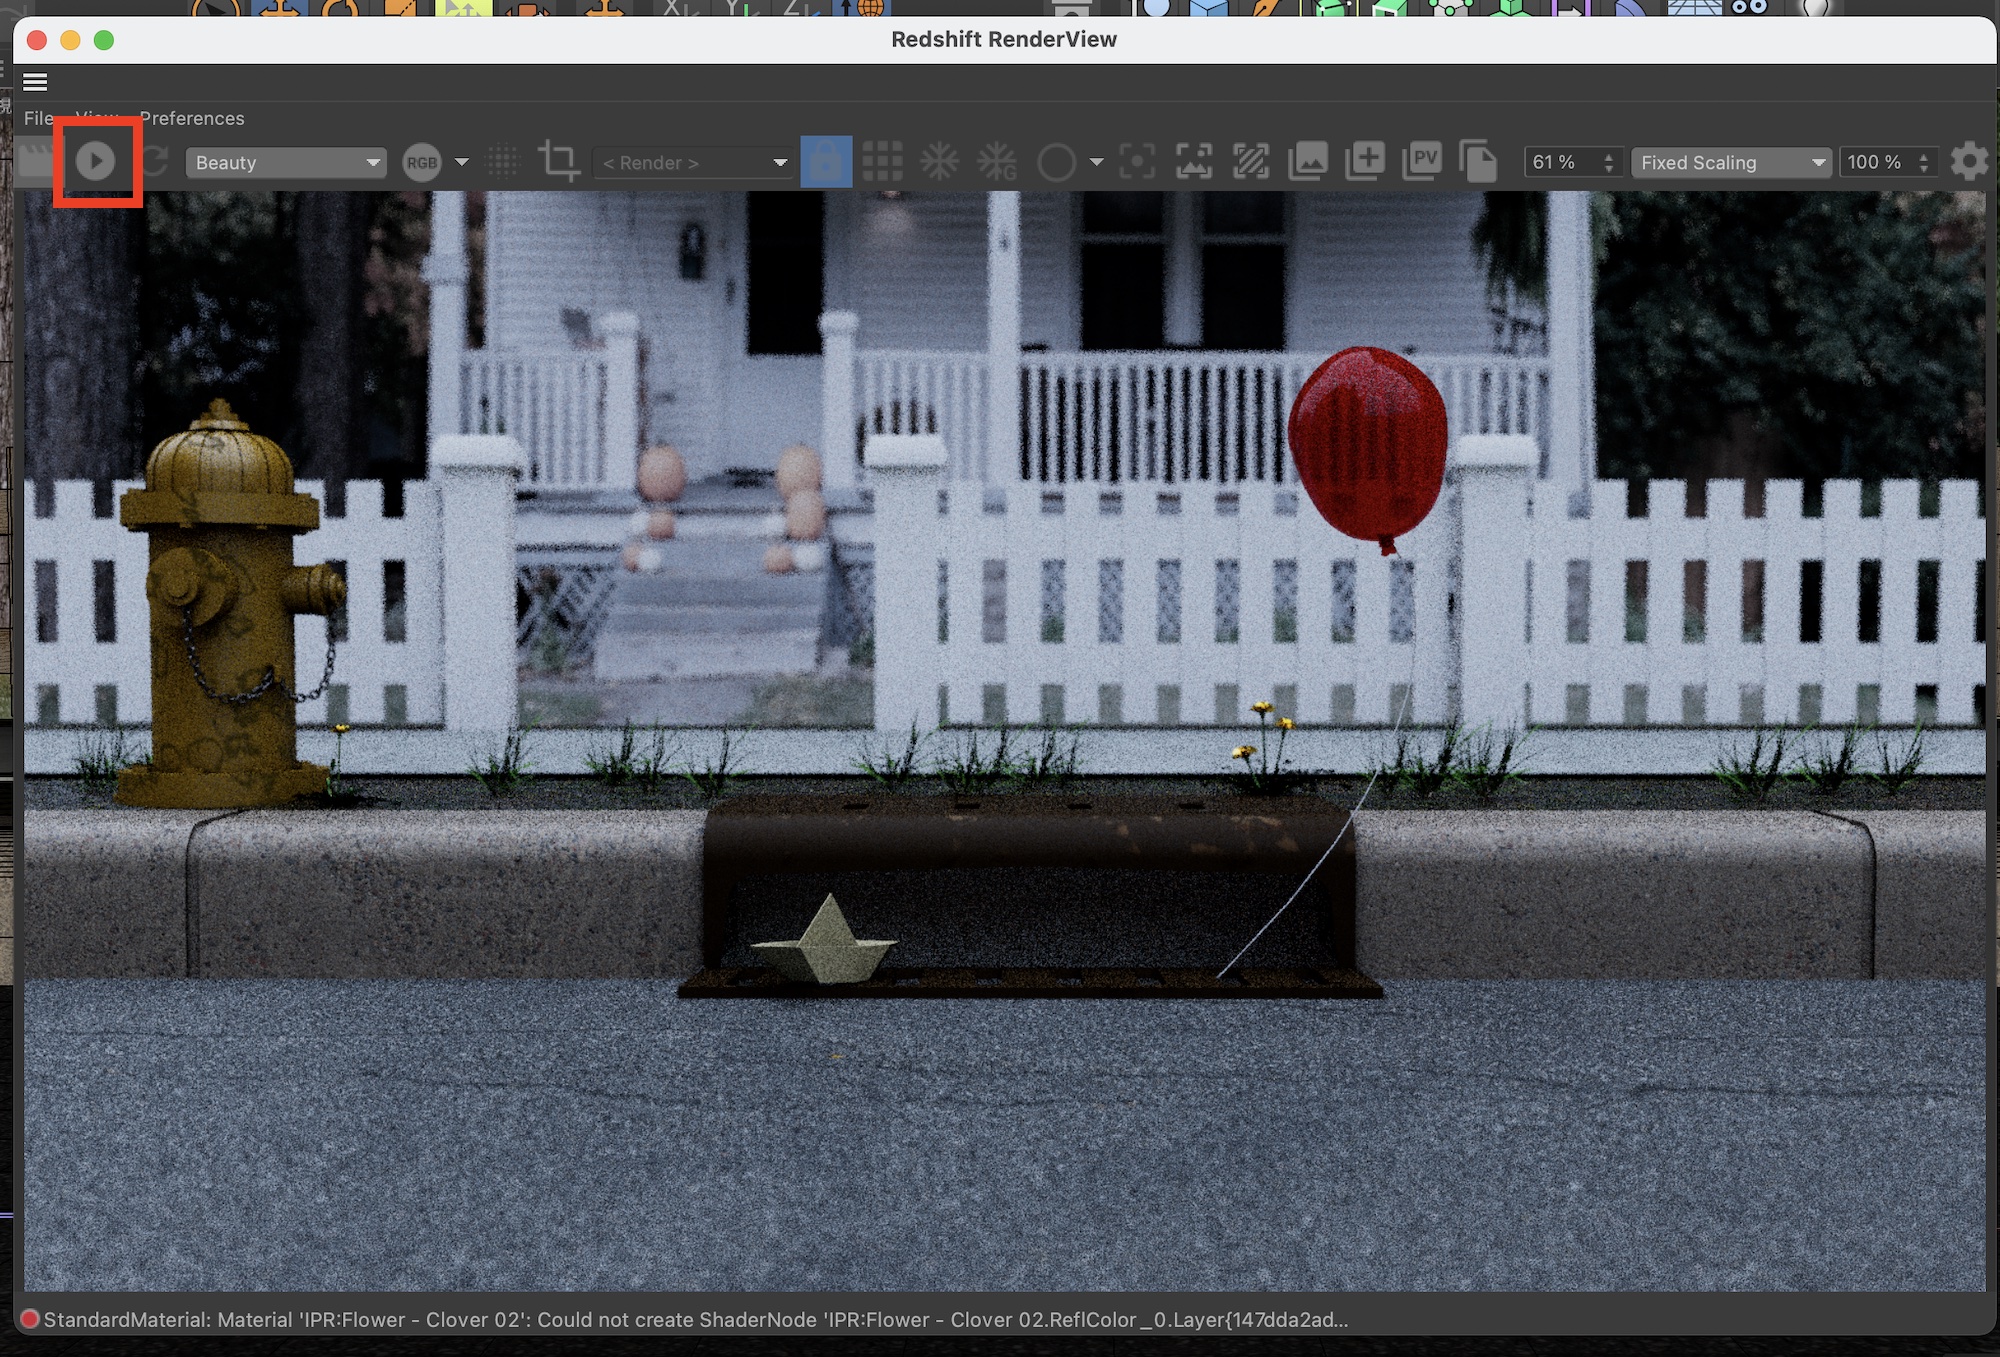Viewport: 2000px width, 1357px height.
Task: Toggle the blue camera lock button
Action: coord(826,161)
